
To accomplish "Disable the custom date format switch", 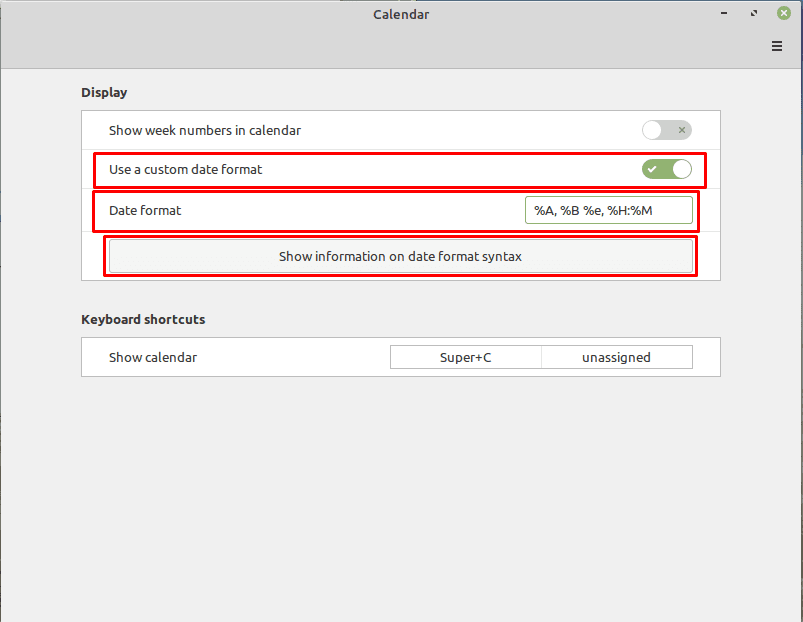I will [x=666, y=169].
